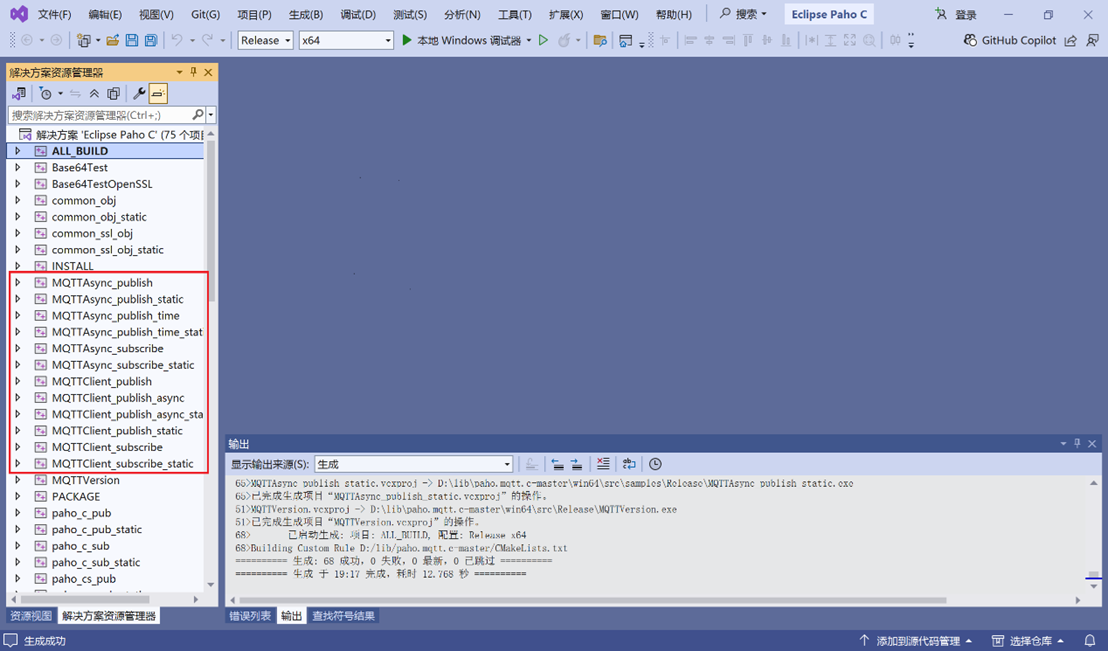Click the 搜索 search button in title bar
This screenshot has height=651, width=1108.
click(743, 14)
